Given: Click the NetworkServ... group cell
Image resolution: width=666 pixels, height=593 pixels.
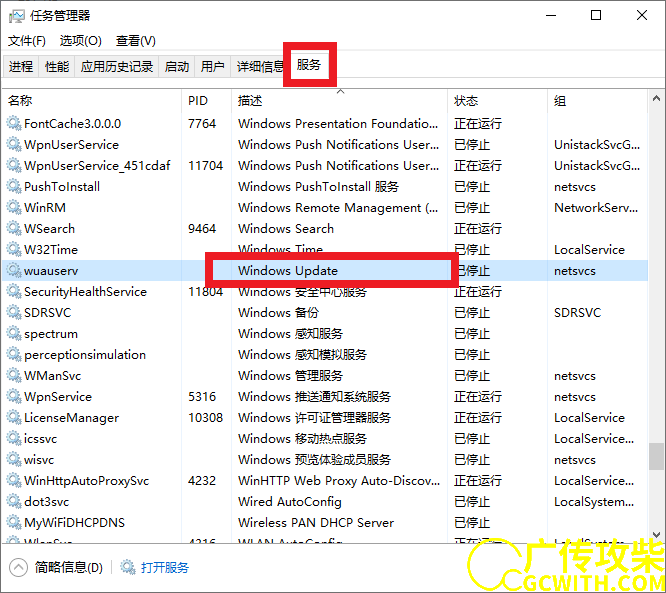Looking at the screenshot, I should click(596, 208).
